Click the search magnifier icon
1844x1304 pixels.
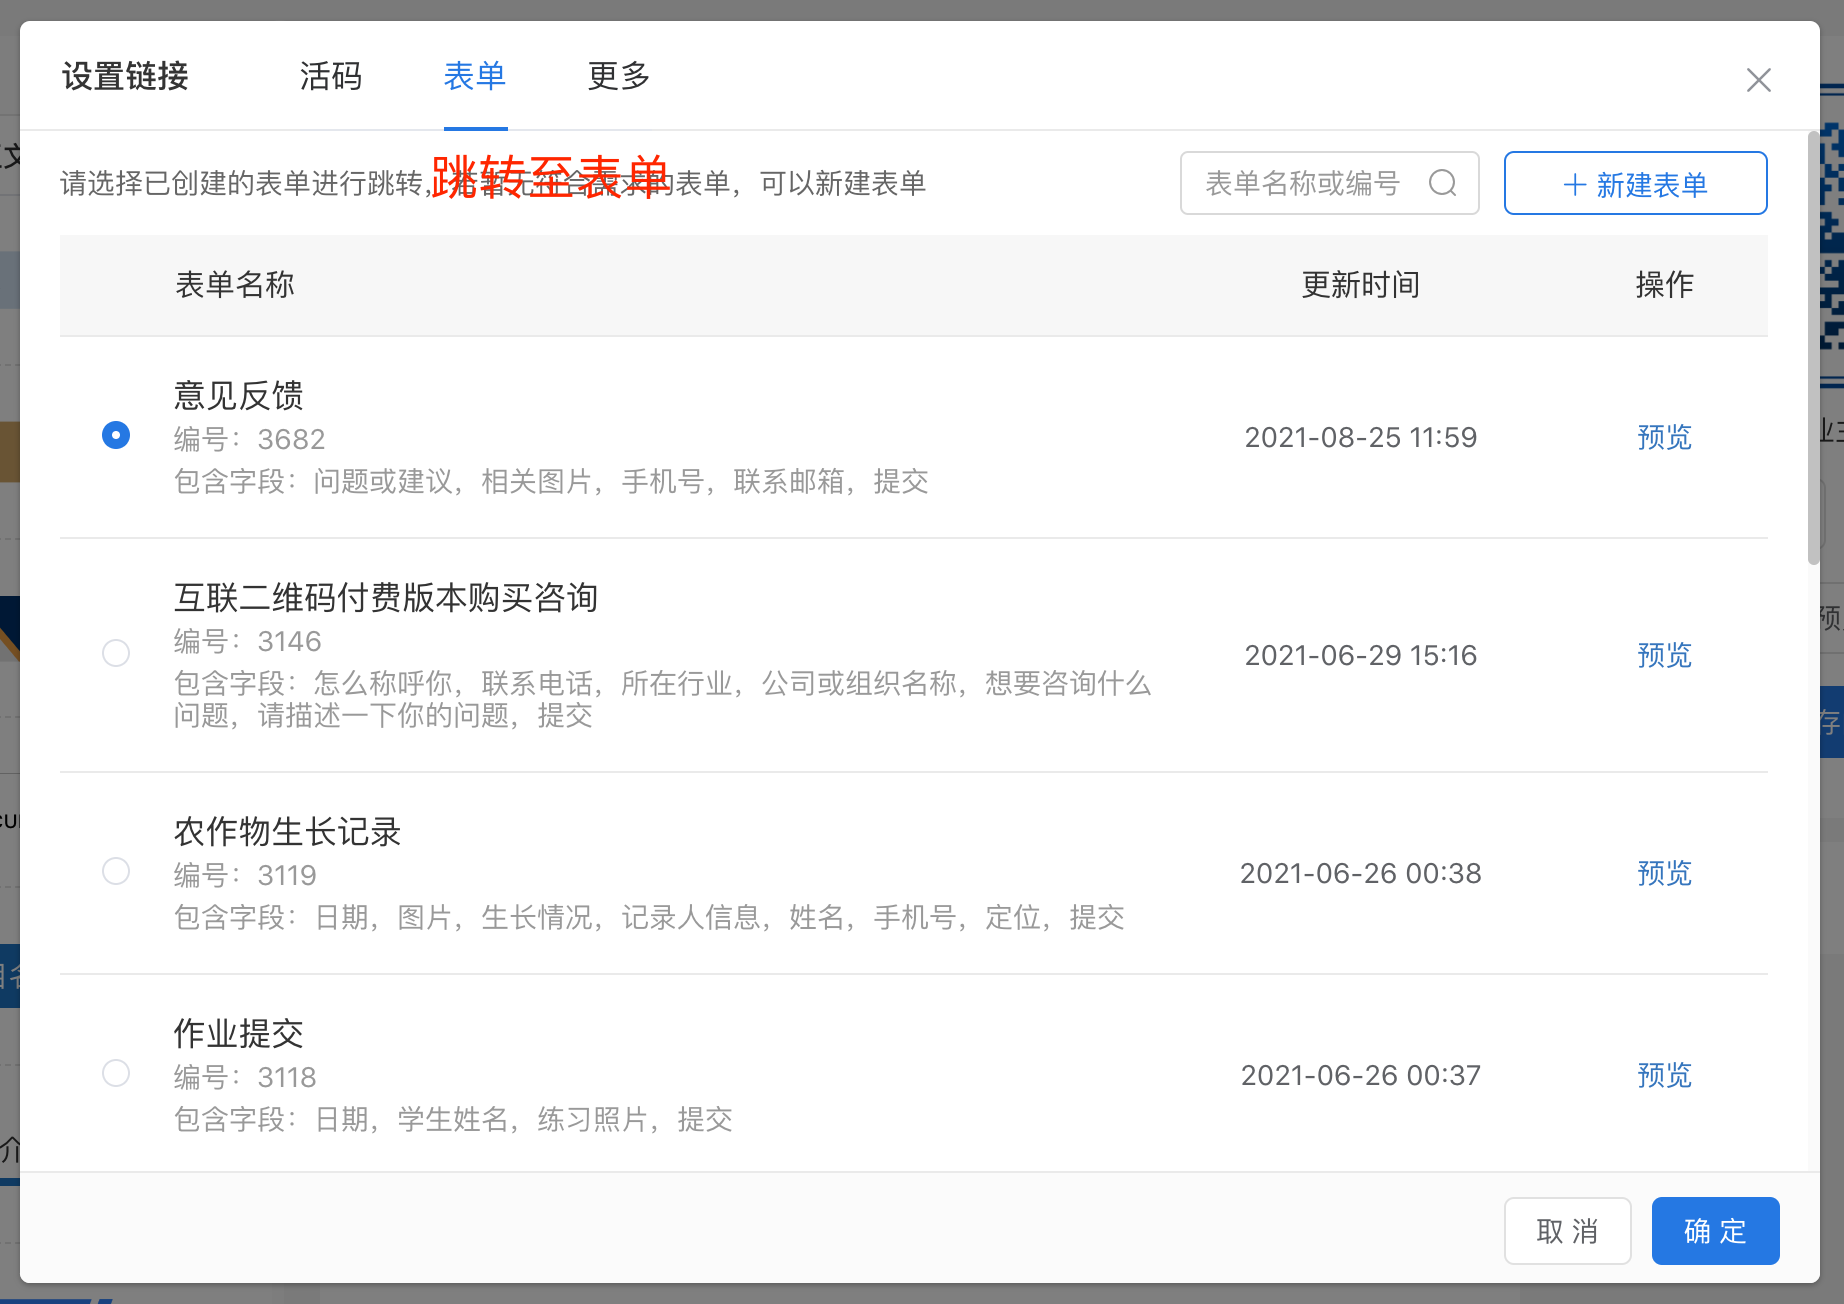point(1442,183)
